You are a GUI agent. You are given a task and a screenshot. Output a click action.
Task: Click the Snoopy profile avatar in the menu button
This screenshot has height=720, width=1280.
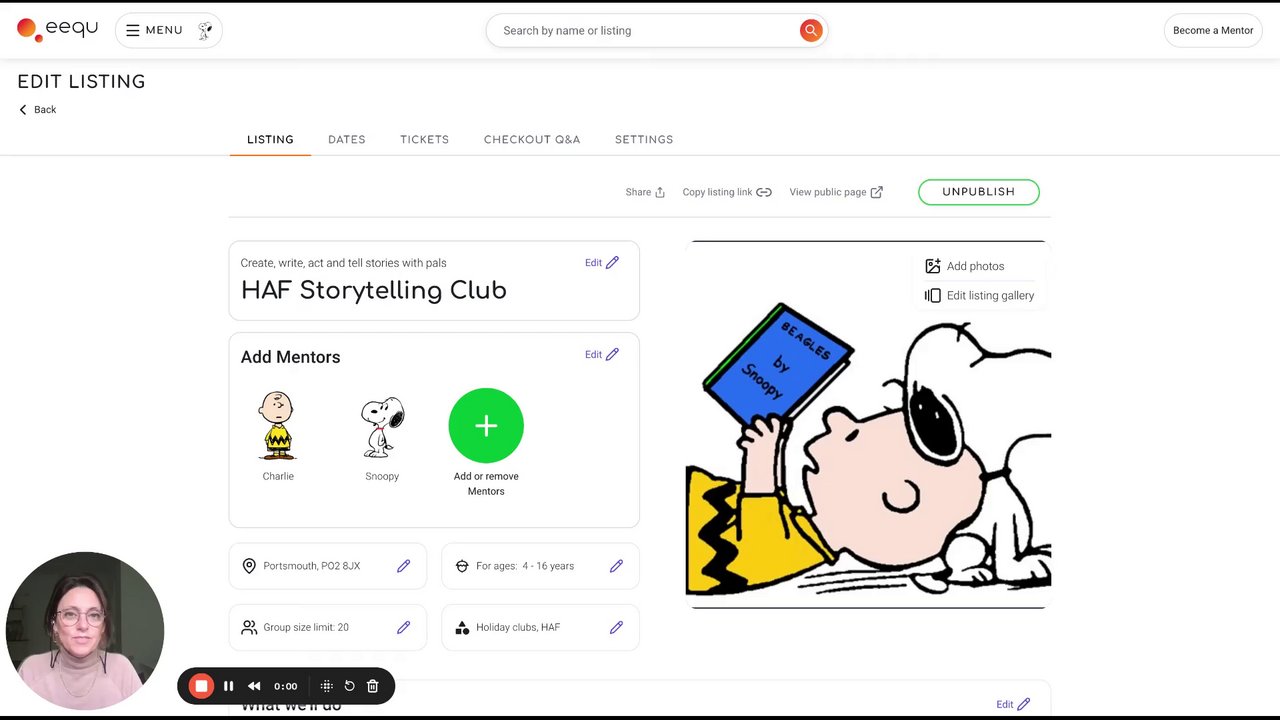[x=205, y=31]
